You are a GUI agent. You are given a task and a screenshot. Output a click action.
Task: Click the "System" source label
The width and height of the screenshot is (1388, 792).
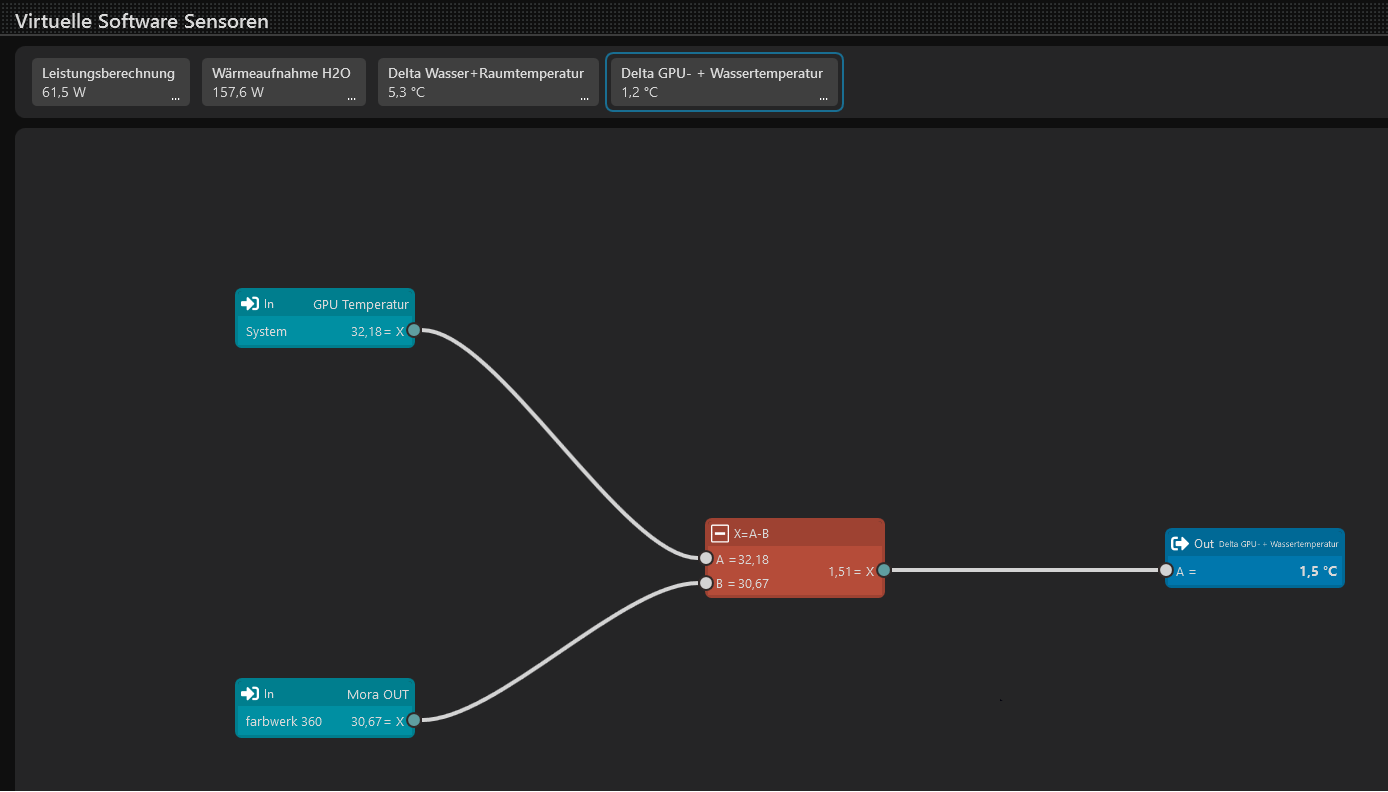pos(266,331)
